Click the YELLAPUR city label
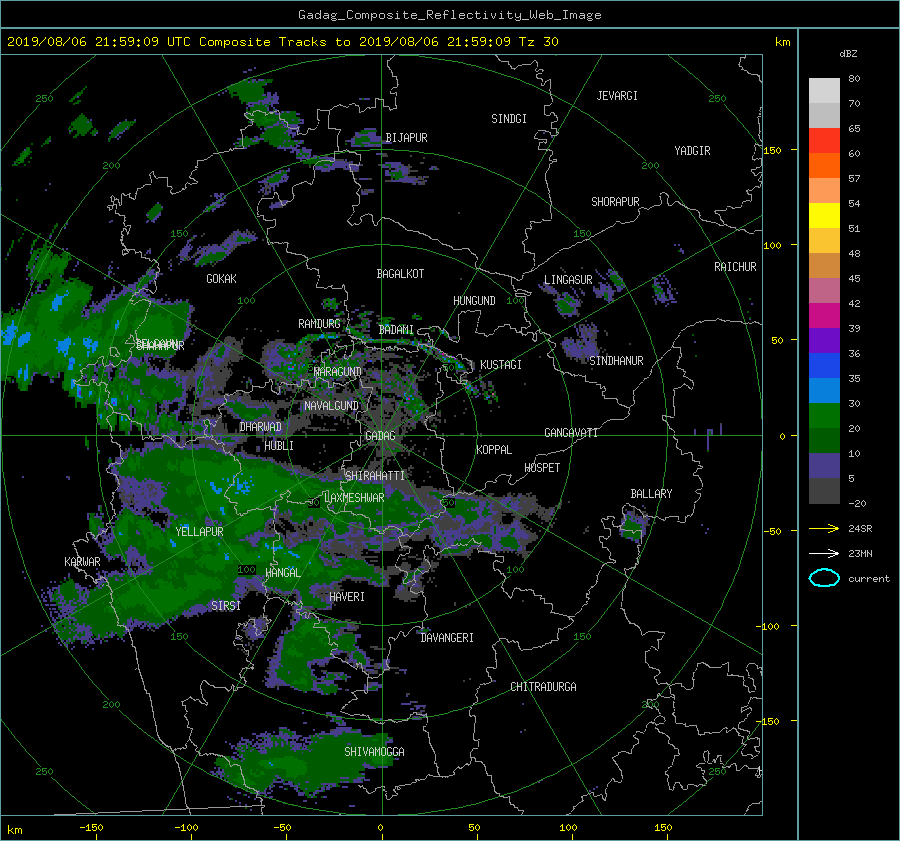The image size is (900, 841). coord(199,532)
